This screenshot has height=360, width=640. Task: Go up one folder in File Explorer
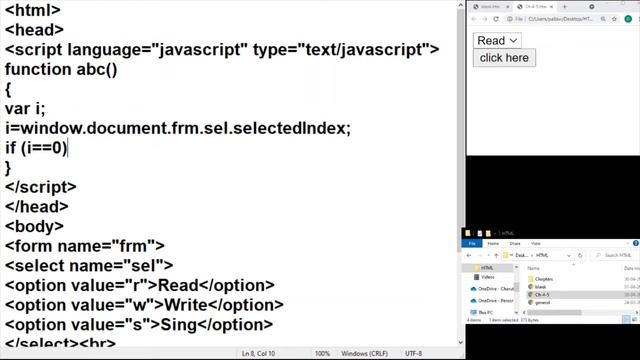coord(496,256)
